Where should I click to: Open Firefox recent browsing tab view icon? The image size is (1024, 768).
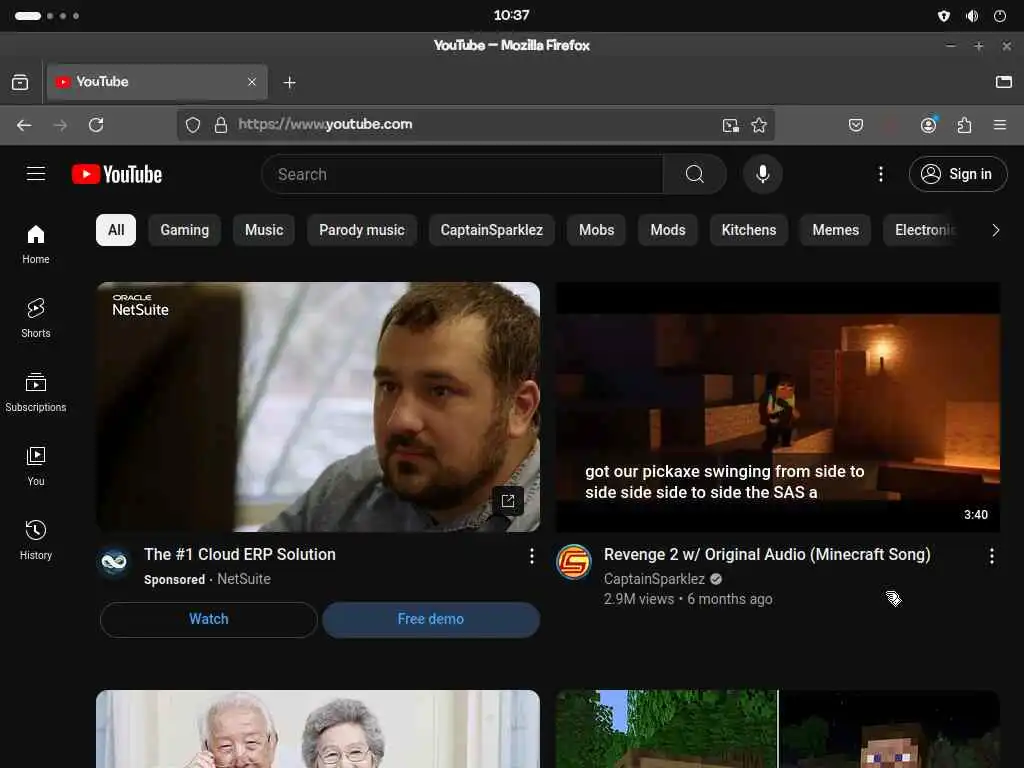[20, 82]
